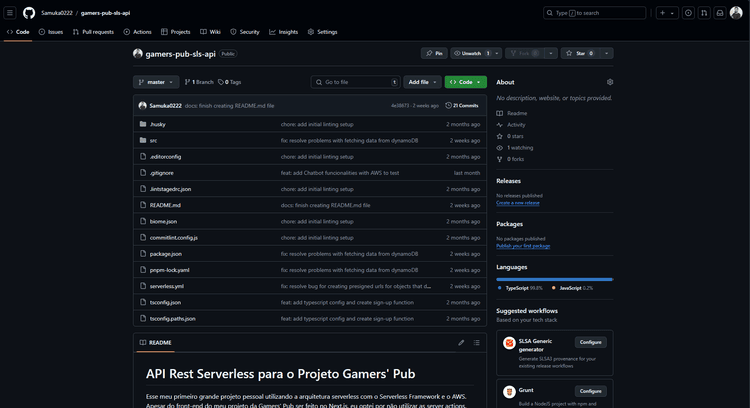This screenshot has width=750, height=408.
Task: Click the file icon beside biome.json
Action: click(x=143, y=221)
